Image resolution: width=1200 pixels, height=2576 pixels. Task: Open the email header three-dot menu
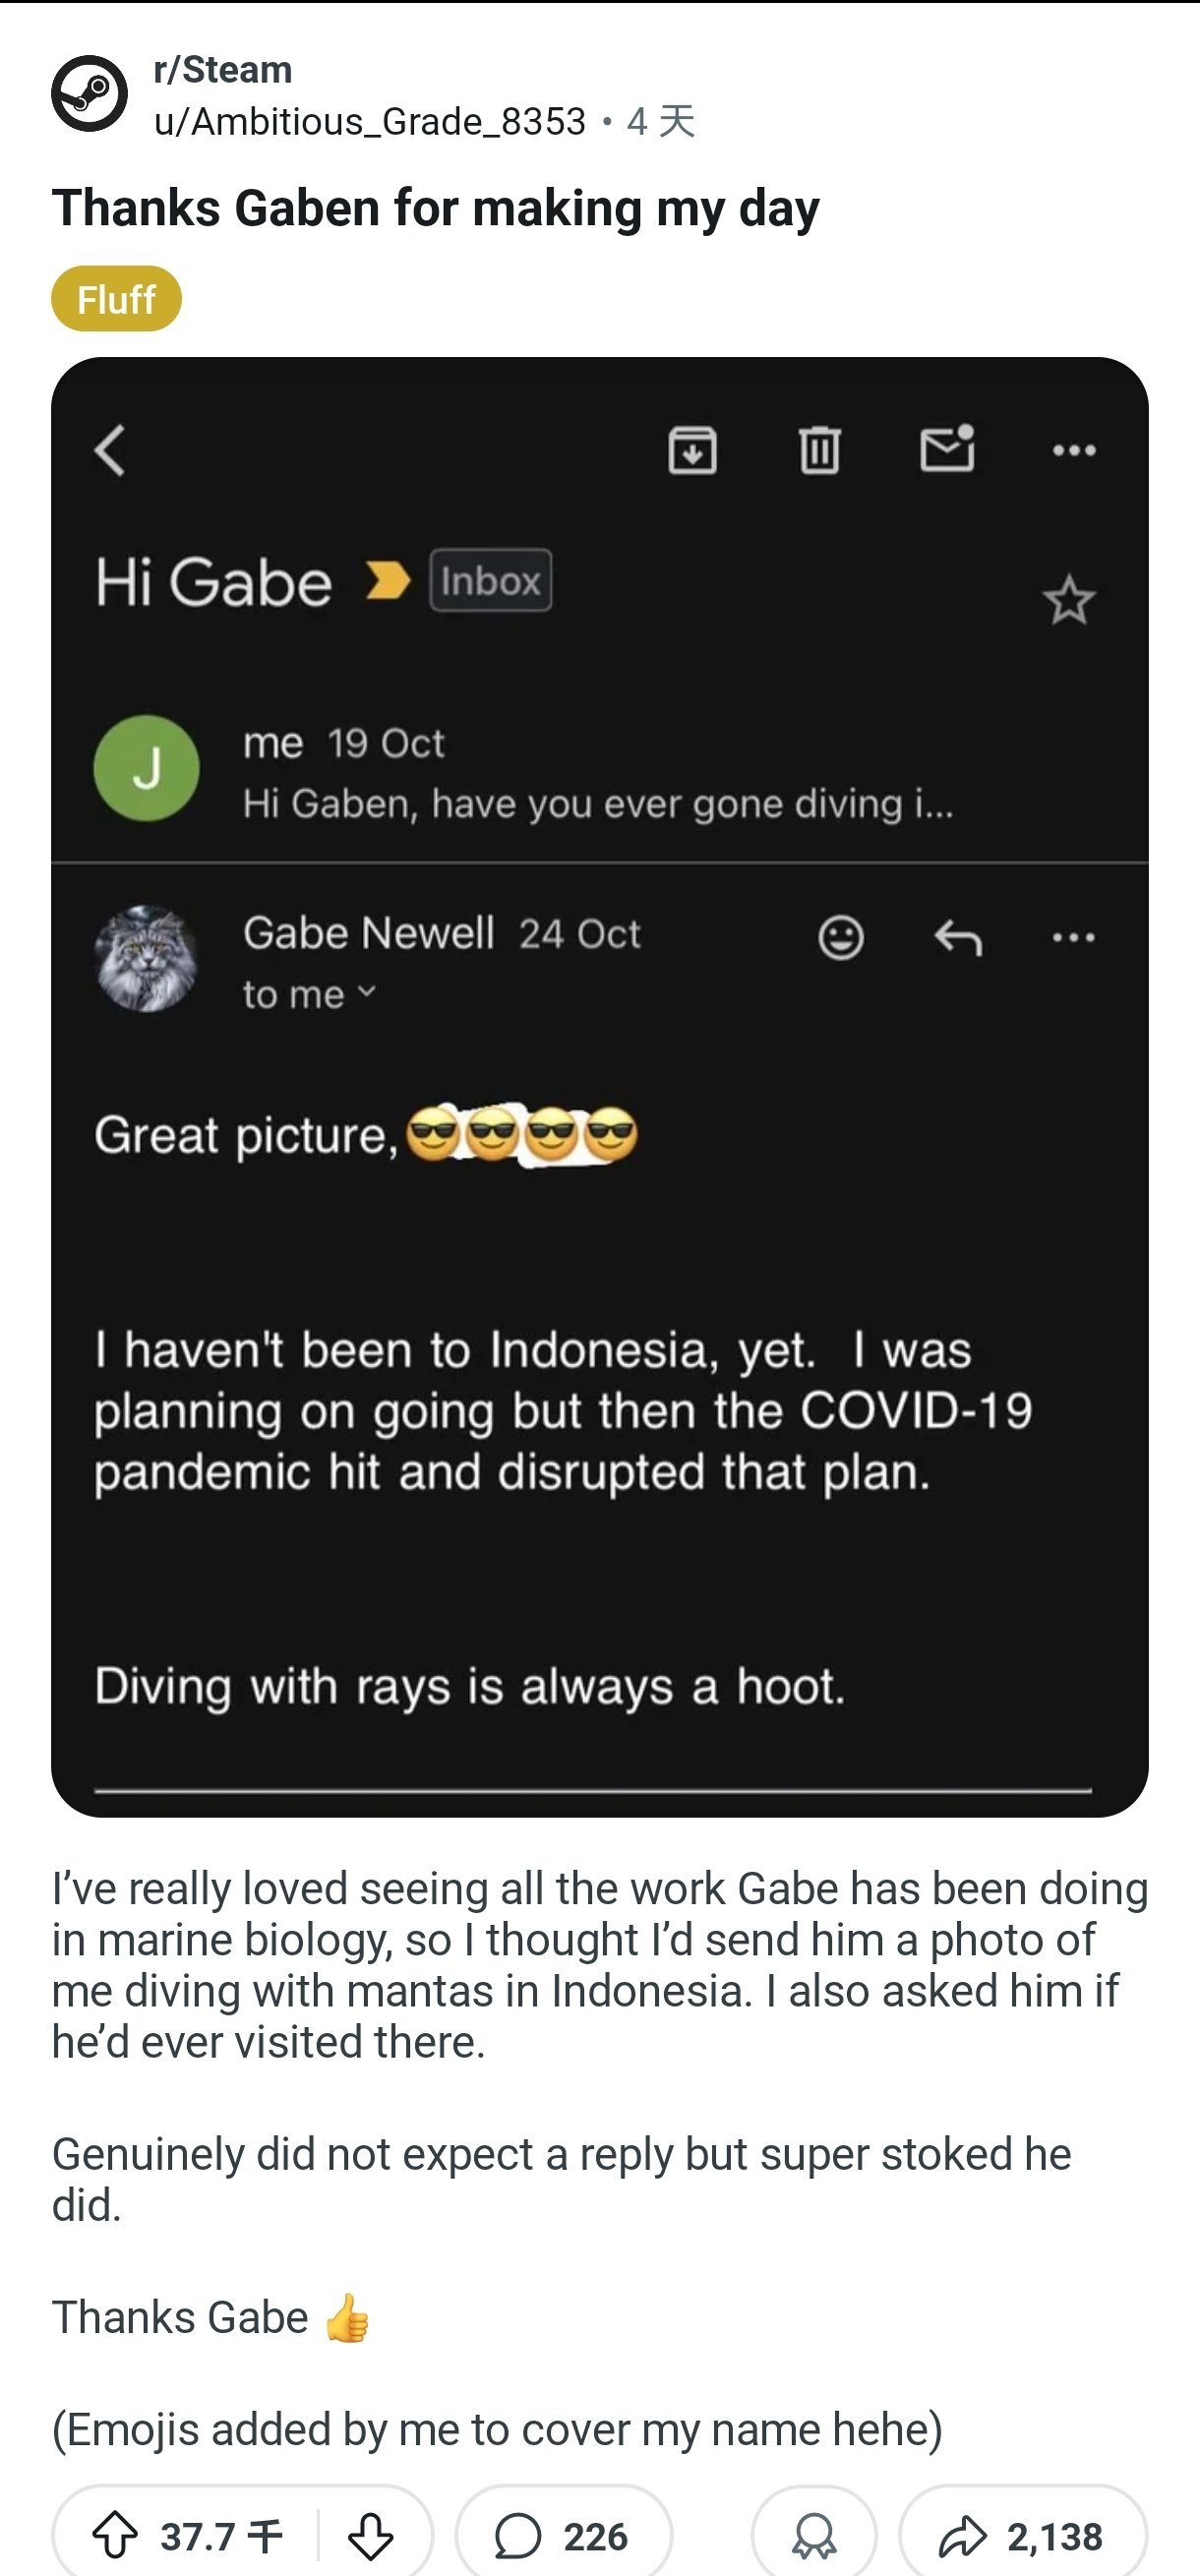click(1074, 451)
